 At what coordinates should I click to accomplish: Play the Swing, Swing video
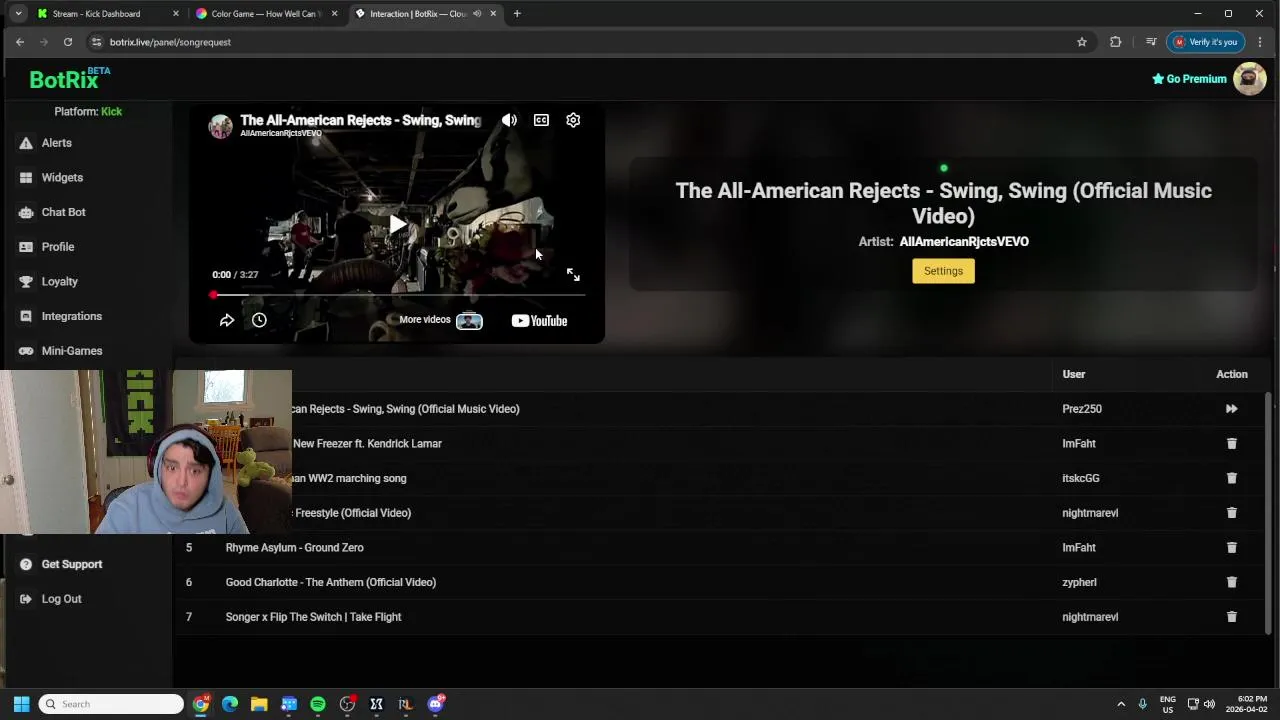click(397, 225)
